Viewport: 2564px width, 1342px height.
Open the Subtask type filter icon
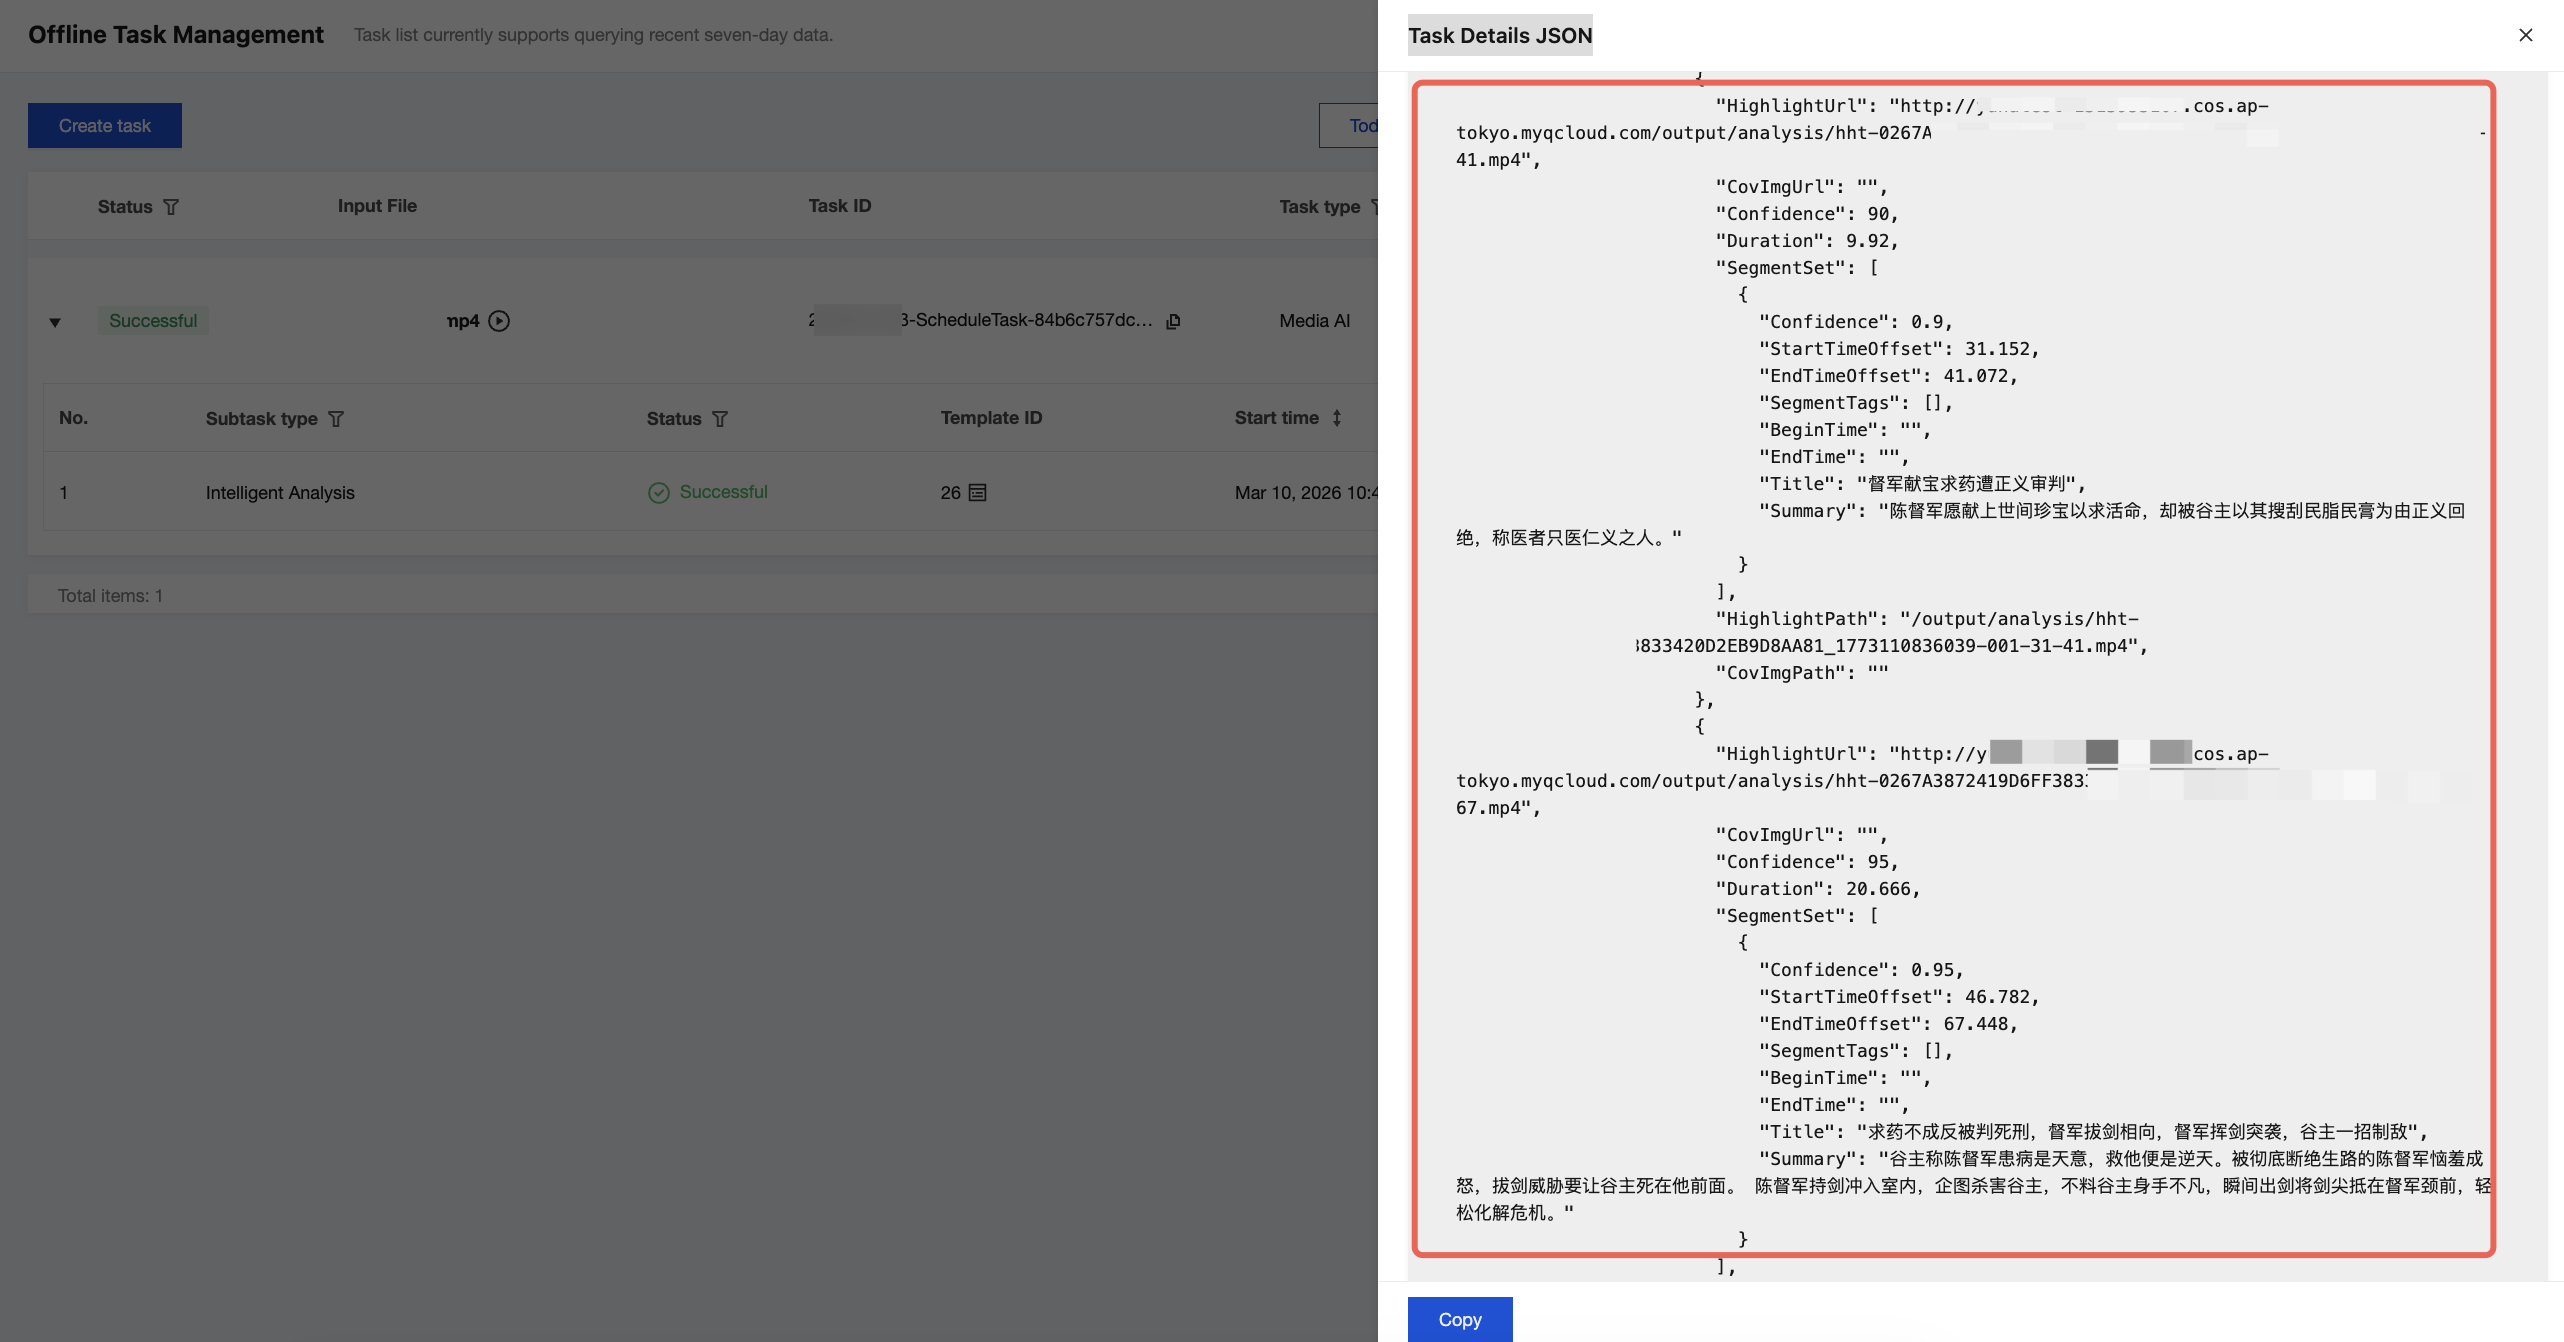336,419
